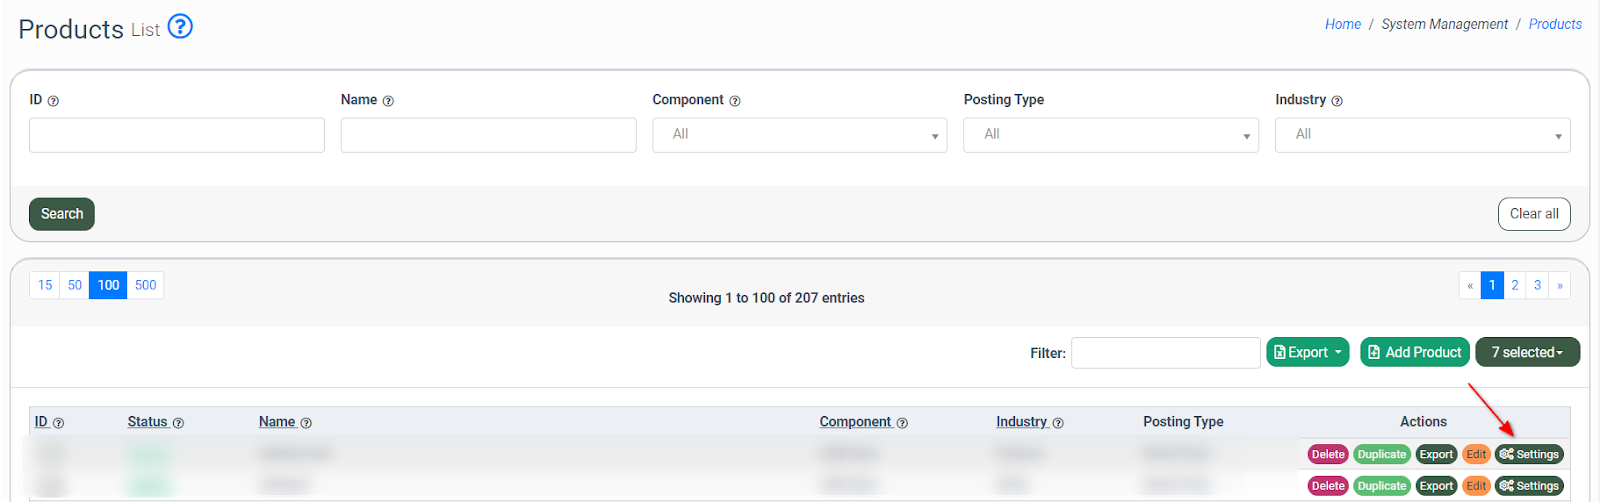Screen dimensions: 1600x502
Task: Open the Industry dropdown
Action: (x=1421, y=135)
